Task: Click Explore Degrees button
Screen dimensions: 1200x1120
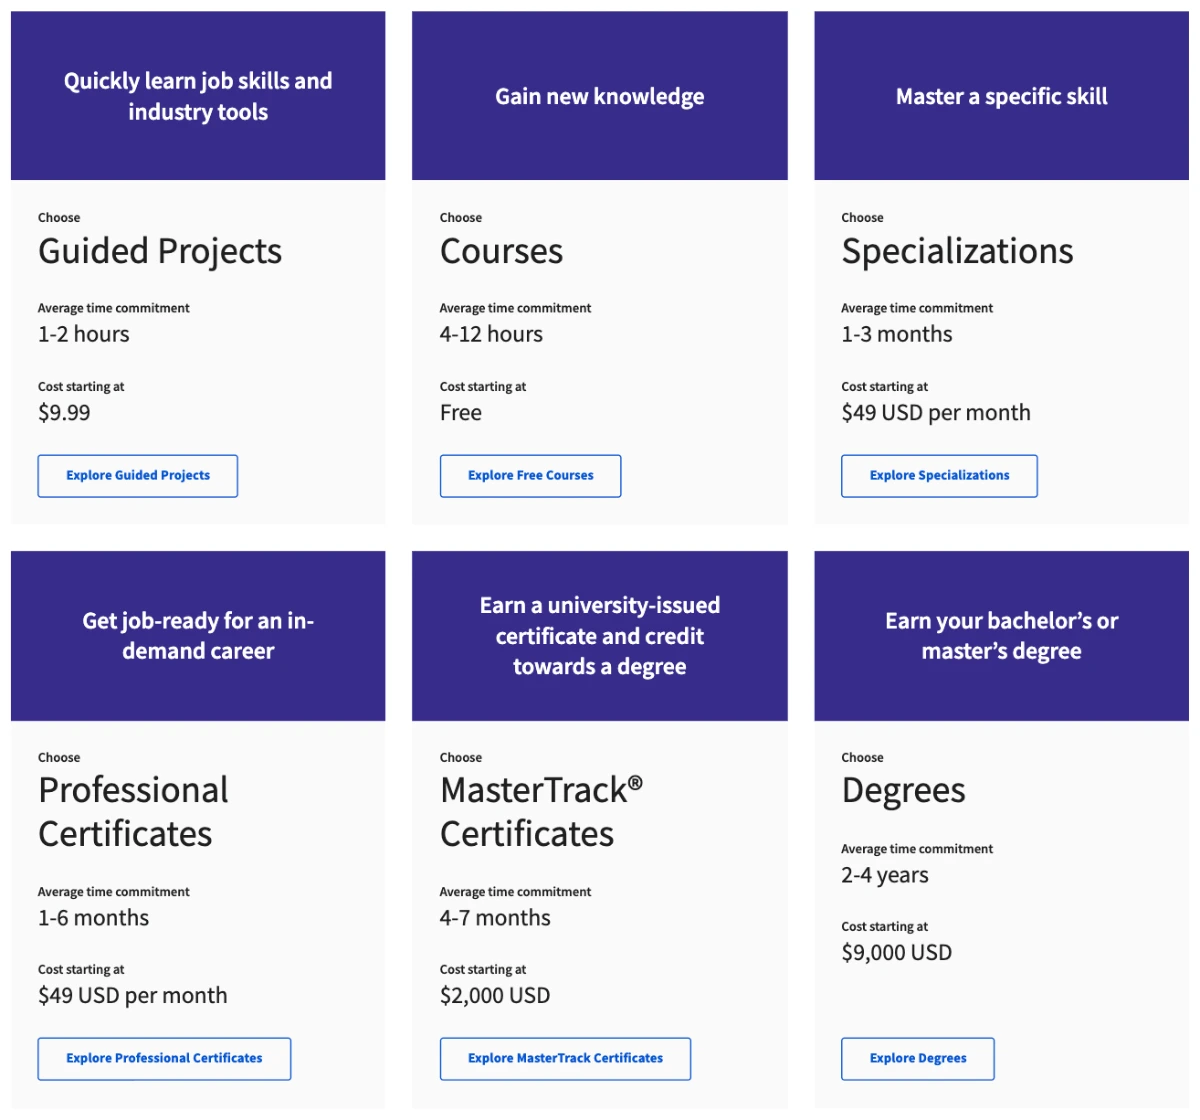Action: (918, 1059)
